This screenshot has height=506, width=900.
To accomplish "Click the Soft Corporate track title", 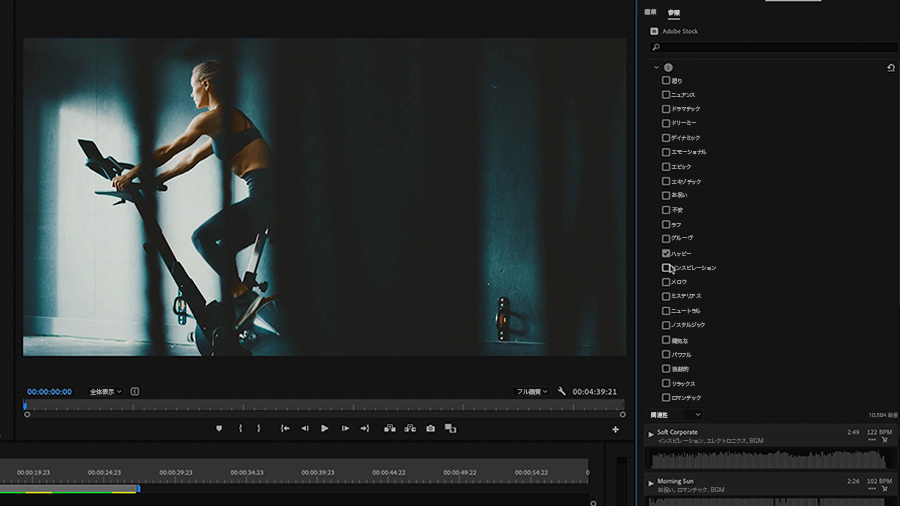I will tap(677, 432).
